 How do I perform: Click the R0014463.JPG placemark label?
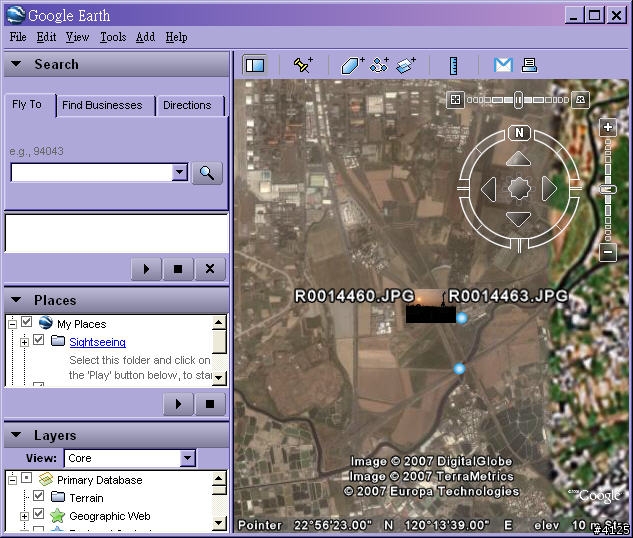(x=508, y=296)
